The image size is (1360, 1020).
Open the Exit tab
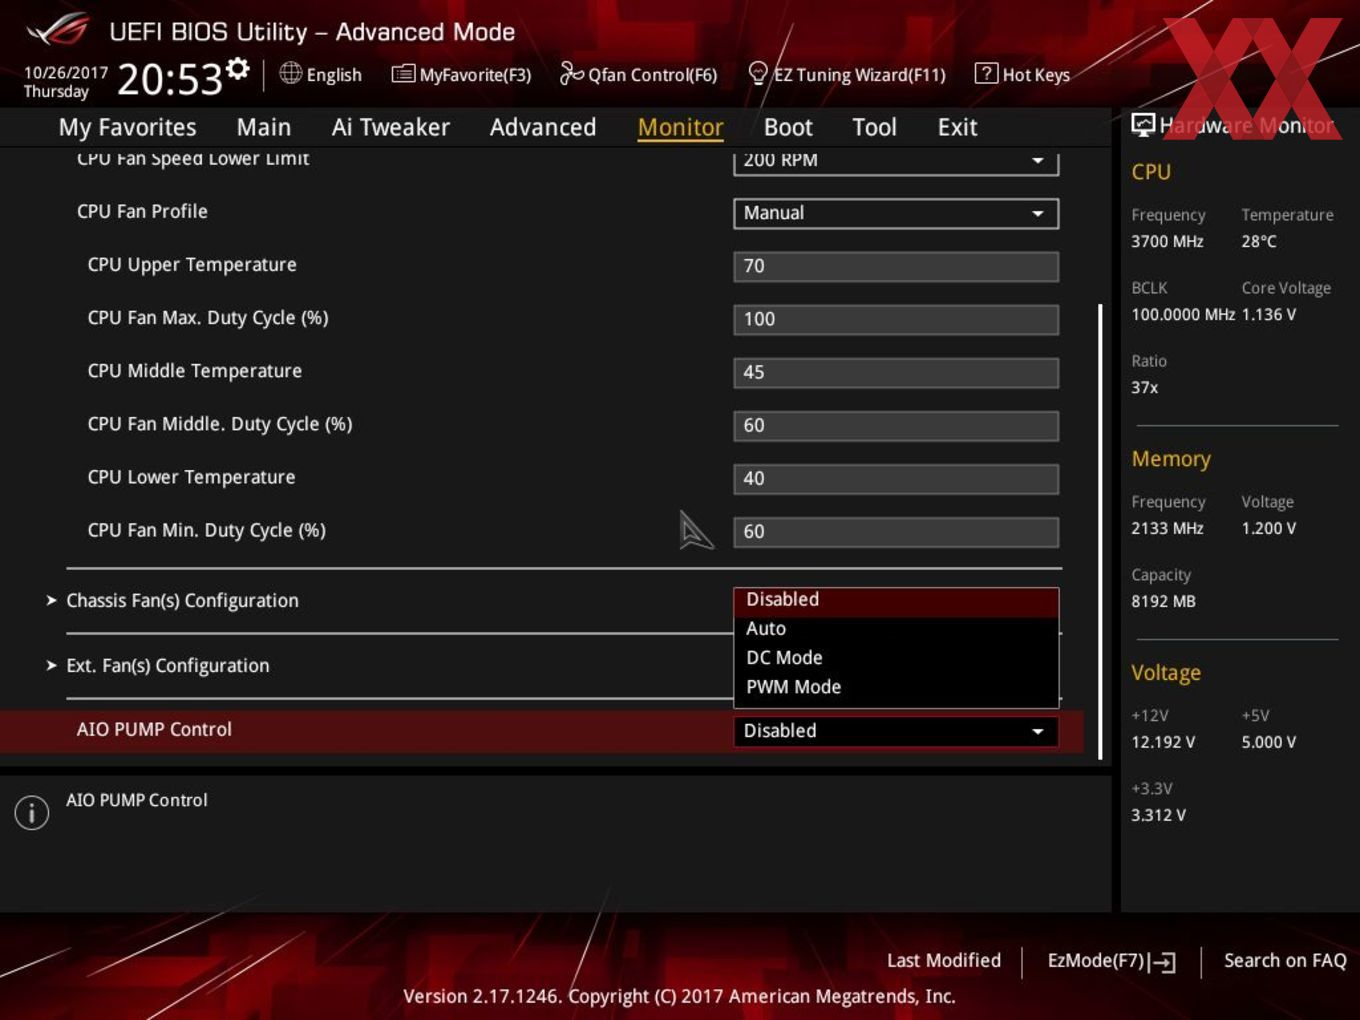point(957,128)
